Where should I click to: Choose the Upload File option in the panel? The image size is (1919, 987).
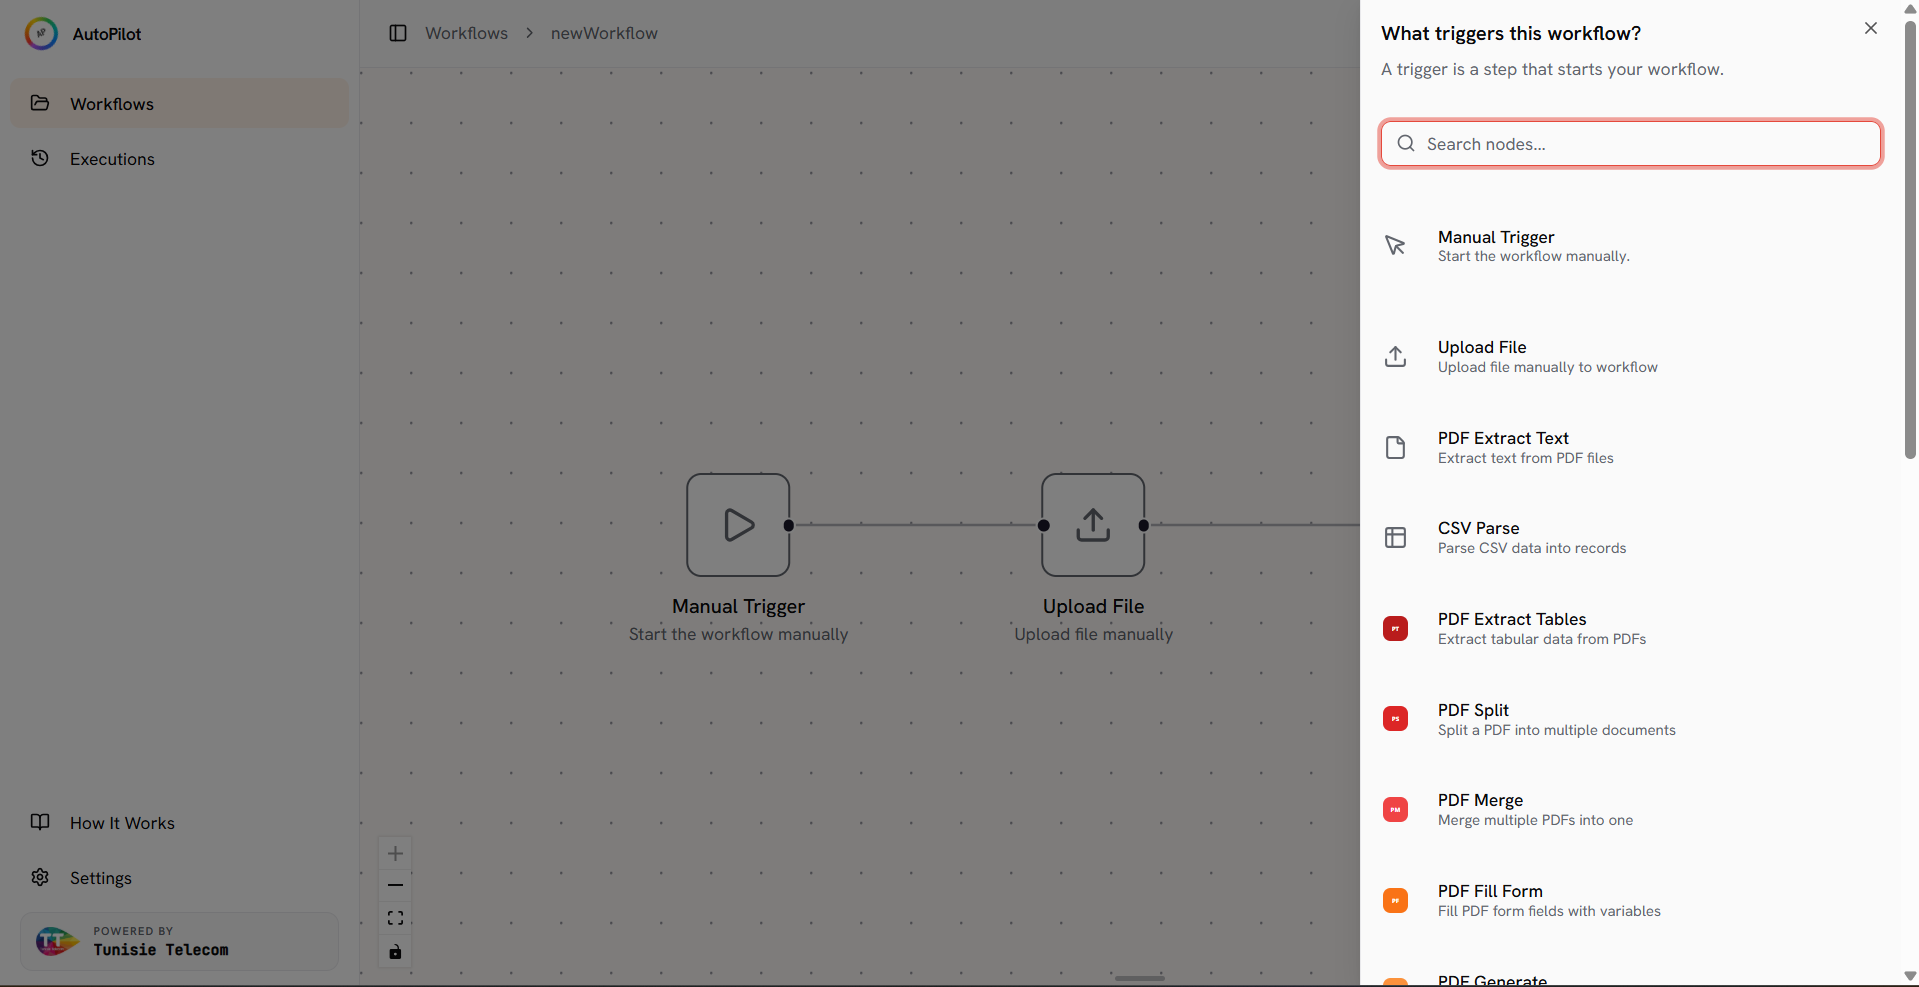pyautogui.click(x=1631, y=356)
